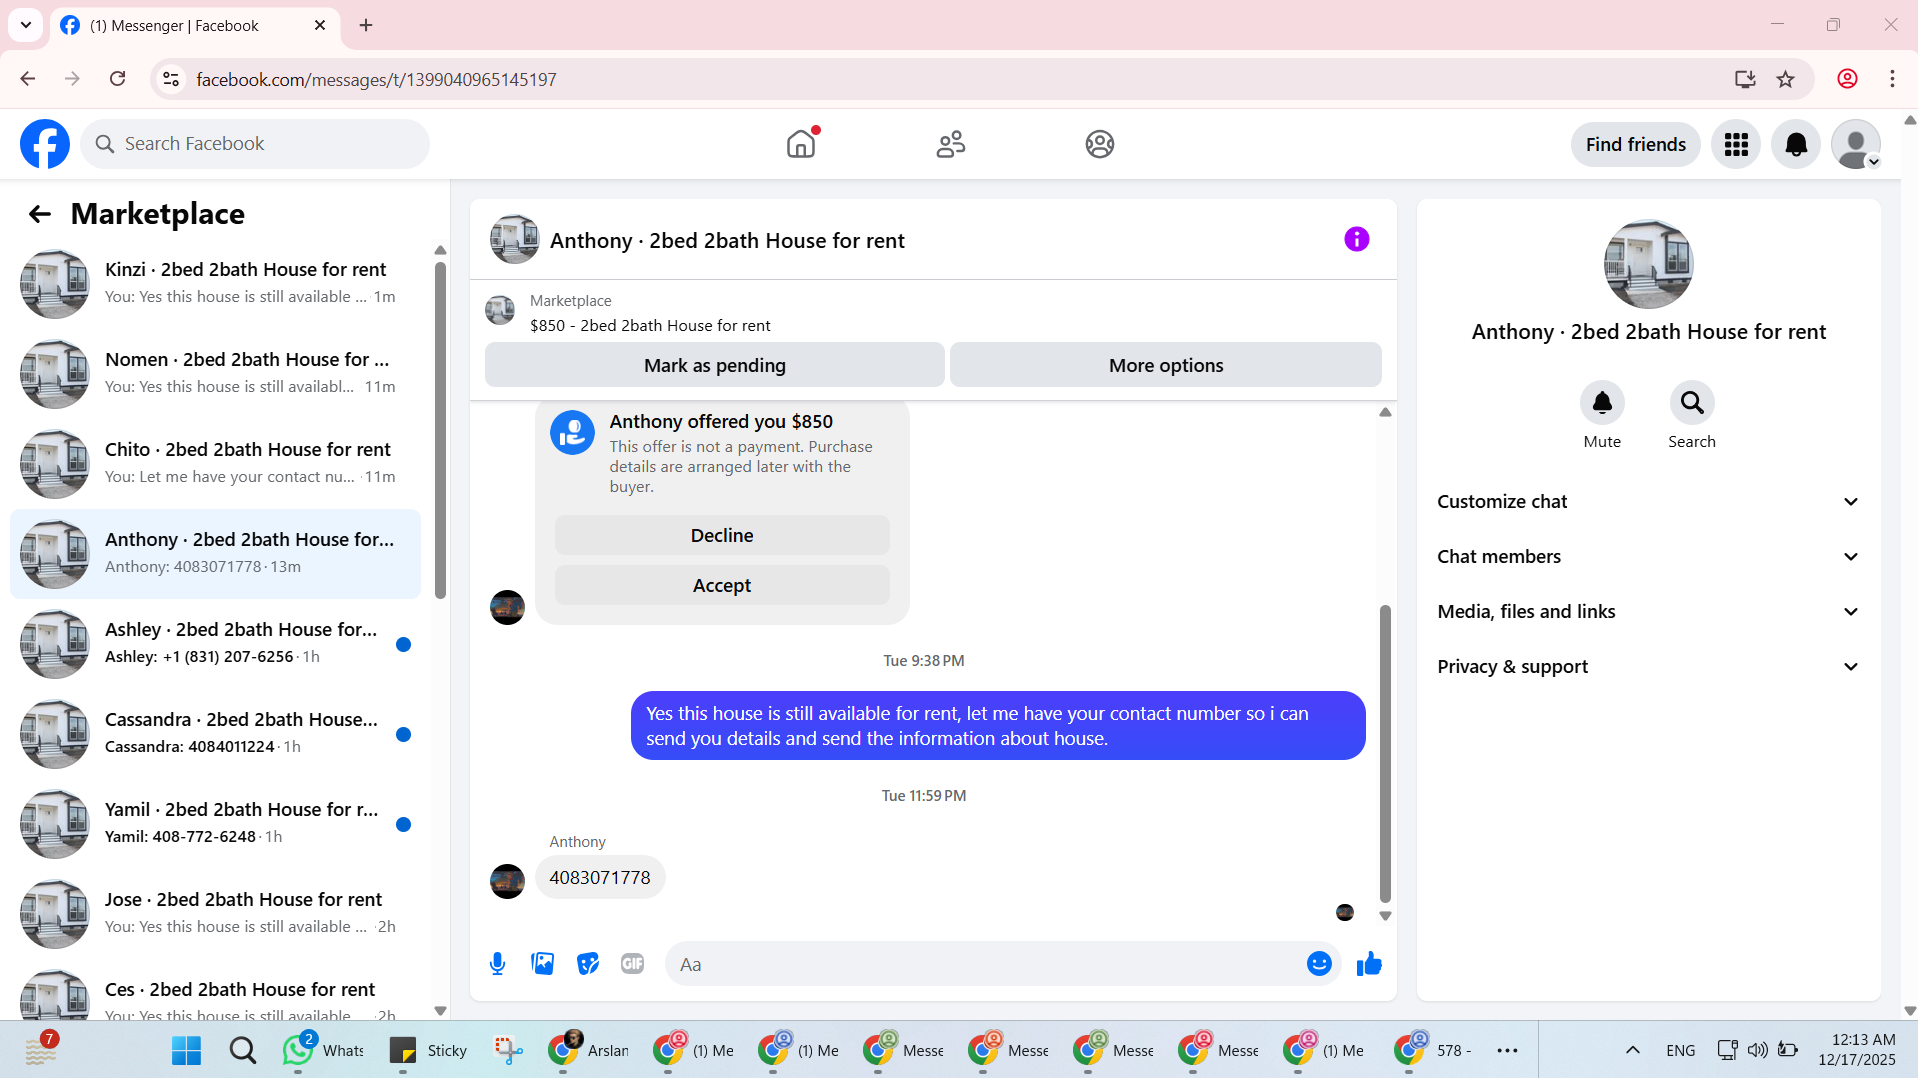This screenshot has width=1918, height=1078.
Task: Open Windows Start menu
Action: tap(186, 1050)
